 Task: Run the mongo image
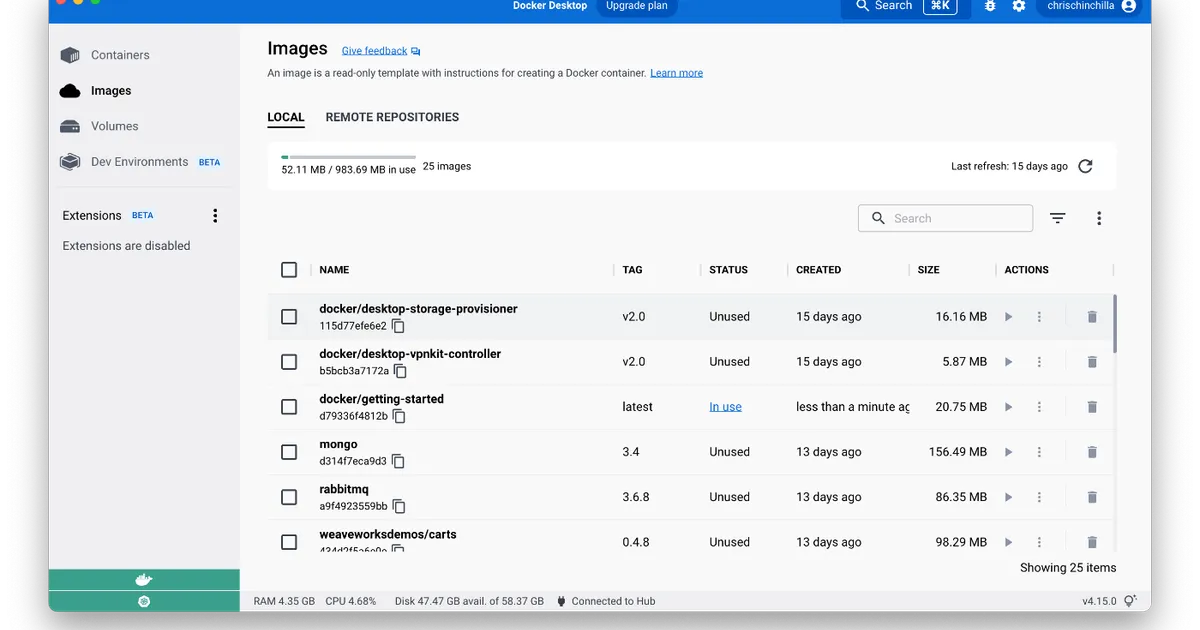click(x=1008, y=452)
